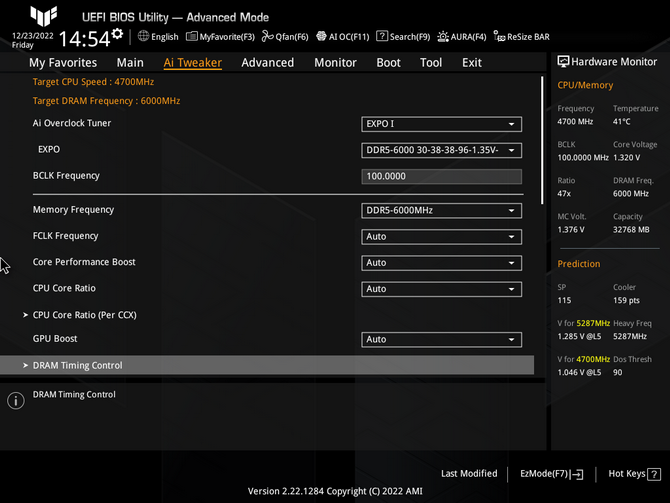Click the 12/23/2022 date
The width and height of the screenshot is (670, 503).
click(x=32, y=36)
